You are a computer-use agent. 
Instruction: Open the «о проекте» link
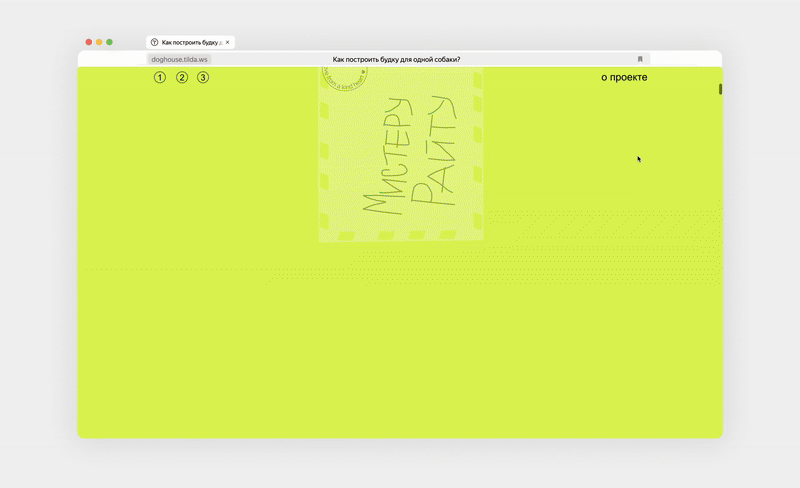coord(624,77)
